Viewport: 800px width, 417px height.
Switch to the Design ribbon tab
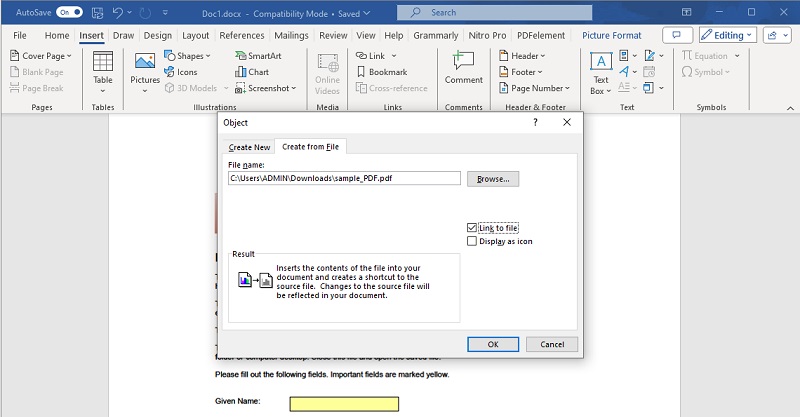click(x=158, y=35)
